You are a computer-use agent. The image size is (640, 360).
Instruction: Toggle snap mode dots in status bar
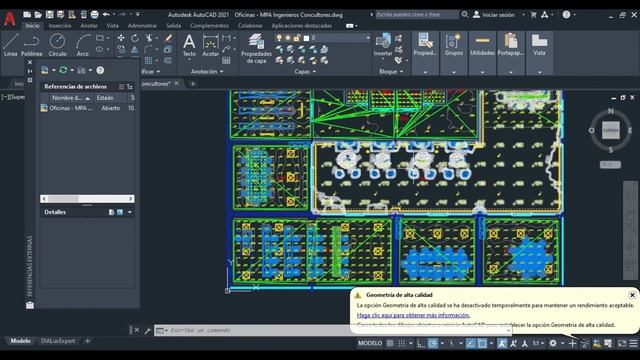coord(402,343)
